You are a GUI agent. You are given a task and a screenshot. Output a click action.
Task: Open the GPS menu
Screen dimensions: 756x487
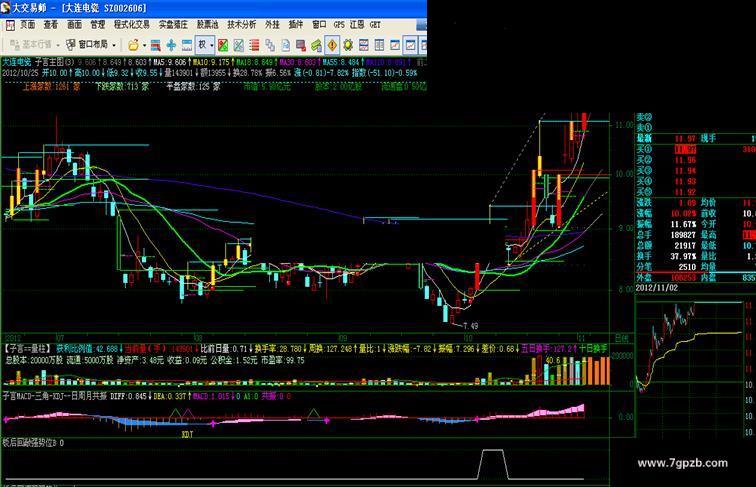coord(339,25)
